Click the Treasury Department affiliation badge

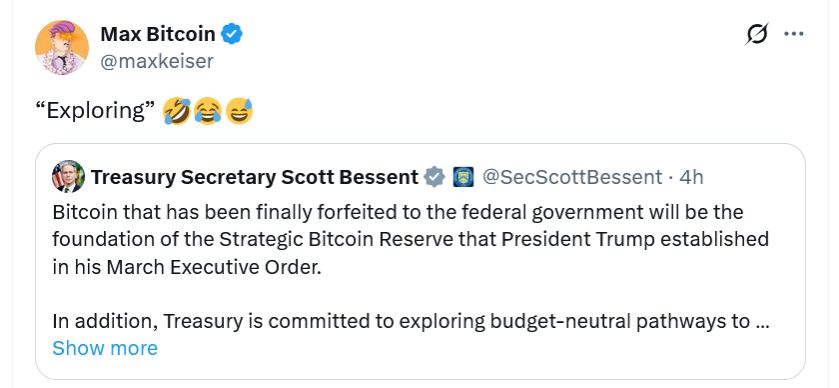point(463,177)
